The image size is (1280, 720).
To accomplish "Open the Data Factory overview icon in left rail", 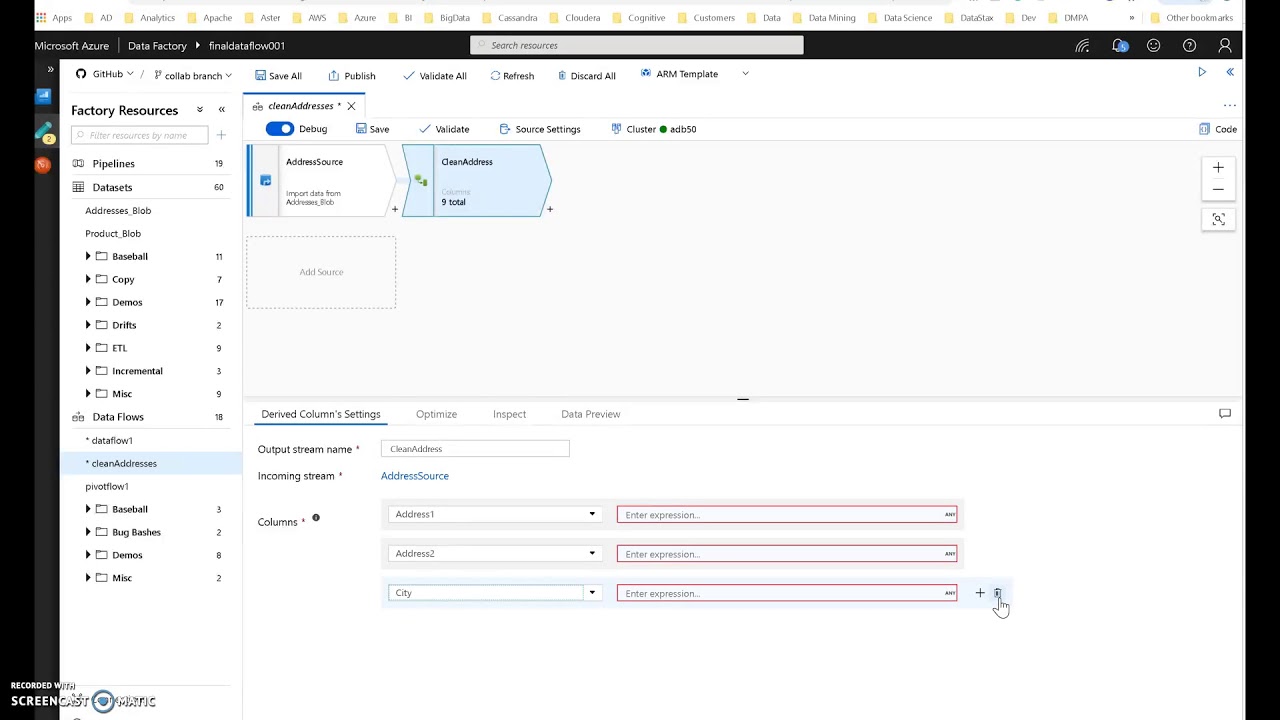I will click(43, 96).
